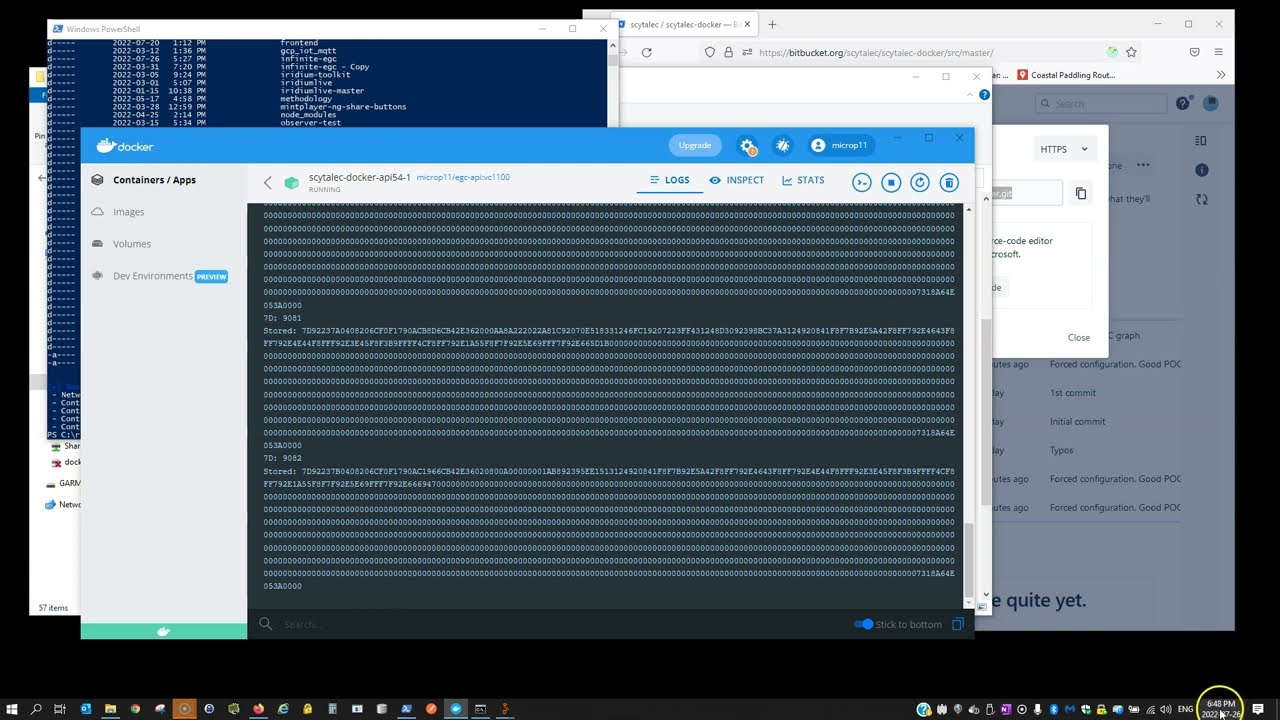
Task: Go back with the arrow beside the container name
Action: pyautogui.click(x=267, y=182)
